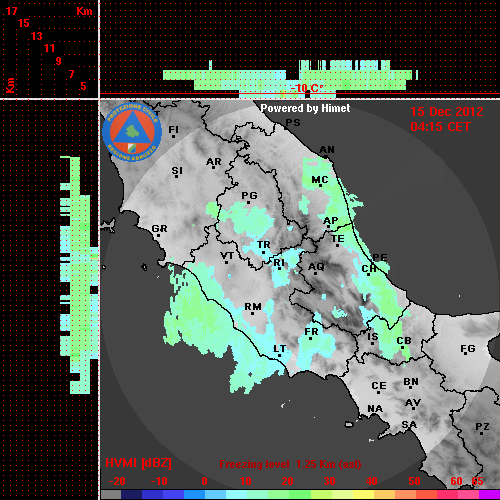The image size is (500, 500).
Task: Click the GR city label
Action: coord(159,229)
